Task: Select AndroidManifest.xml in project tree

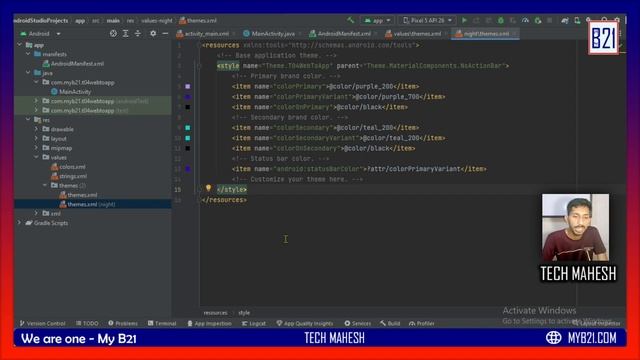Action: click(x=73, y=64)
